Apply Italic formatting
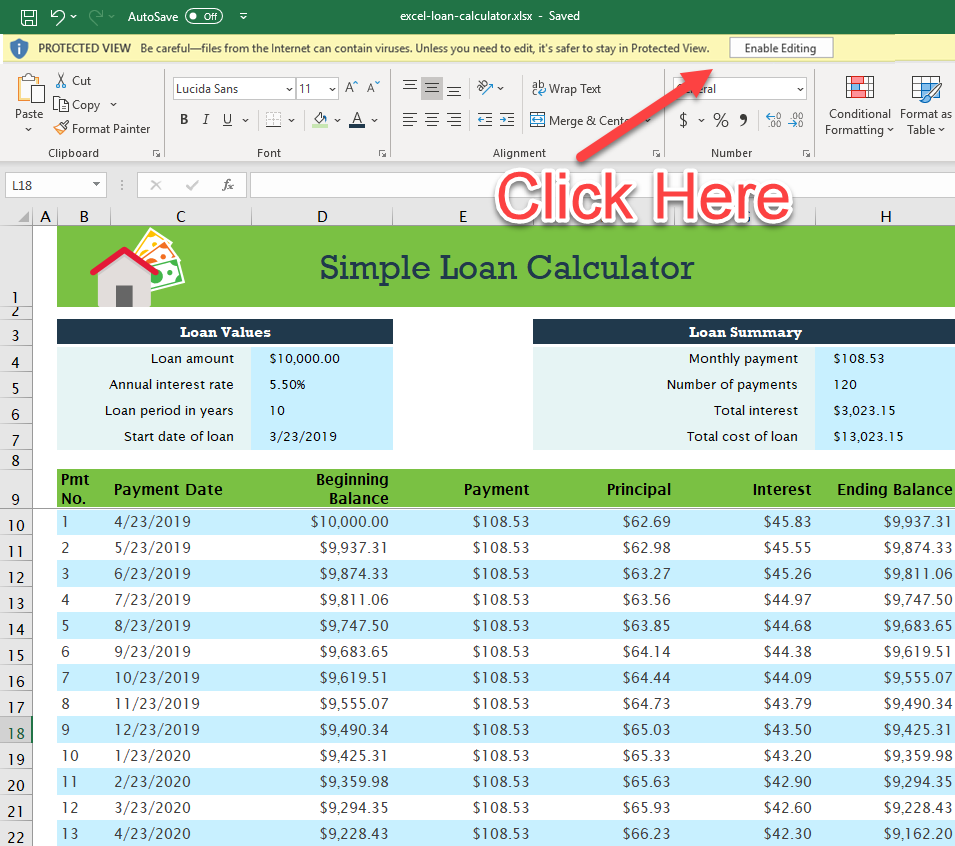 206,120
